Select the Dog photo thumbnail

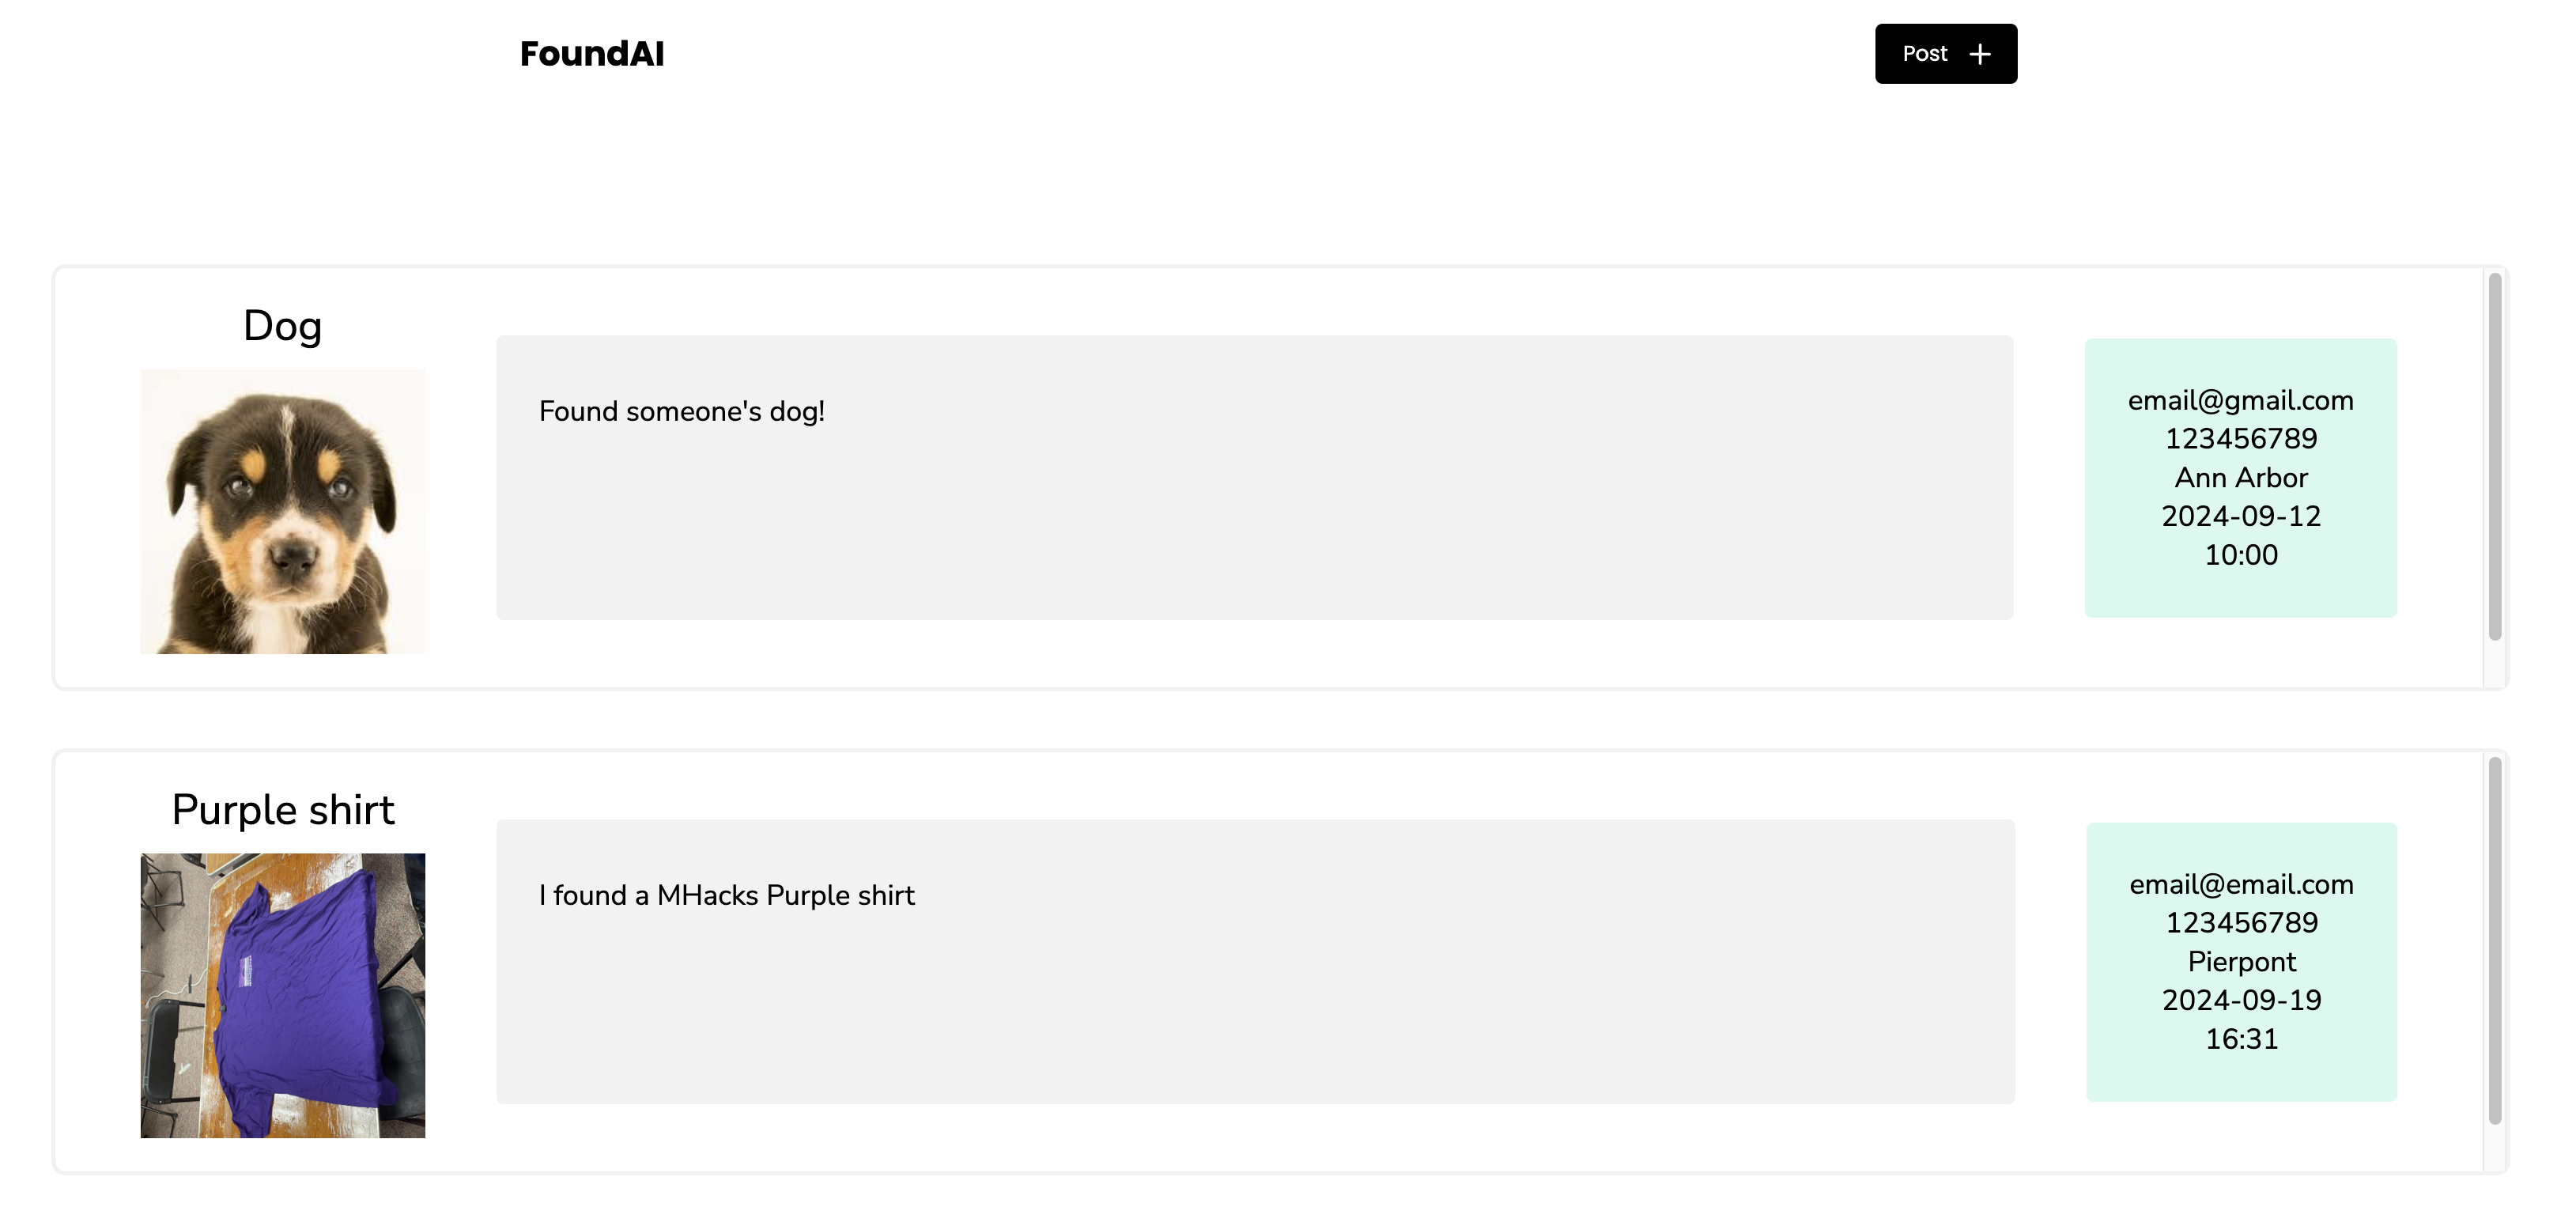click(x=283, y=511)
